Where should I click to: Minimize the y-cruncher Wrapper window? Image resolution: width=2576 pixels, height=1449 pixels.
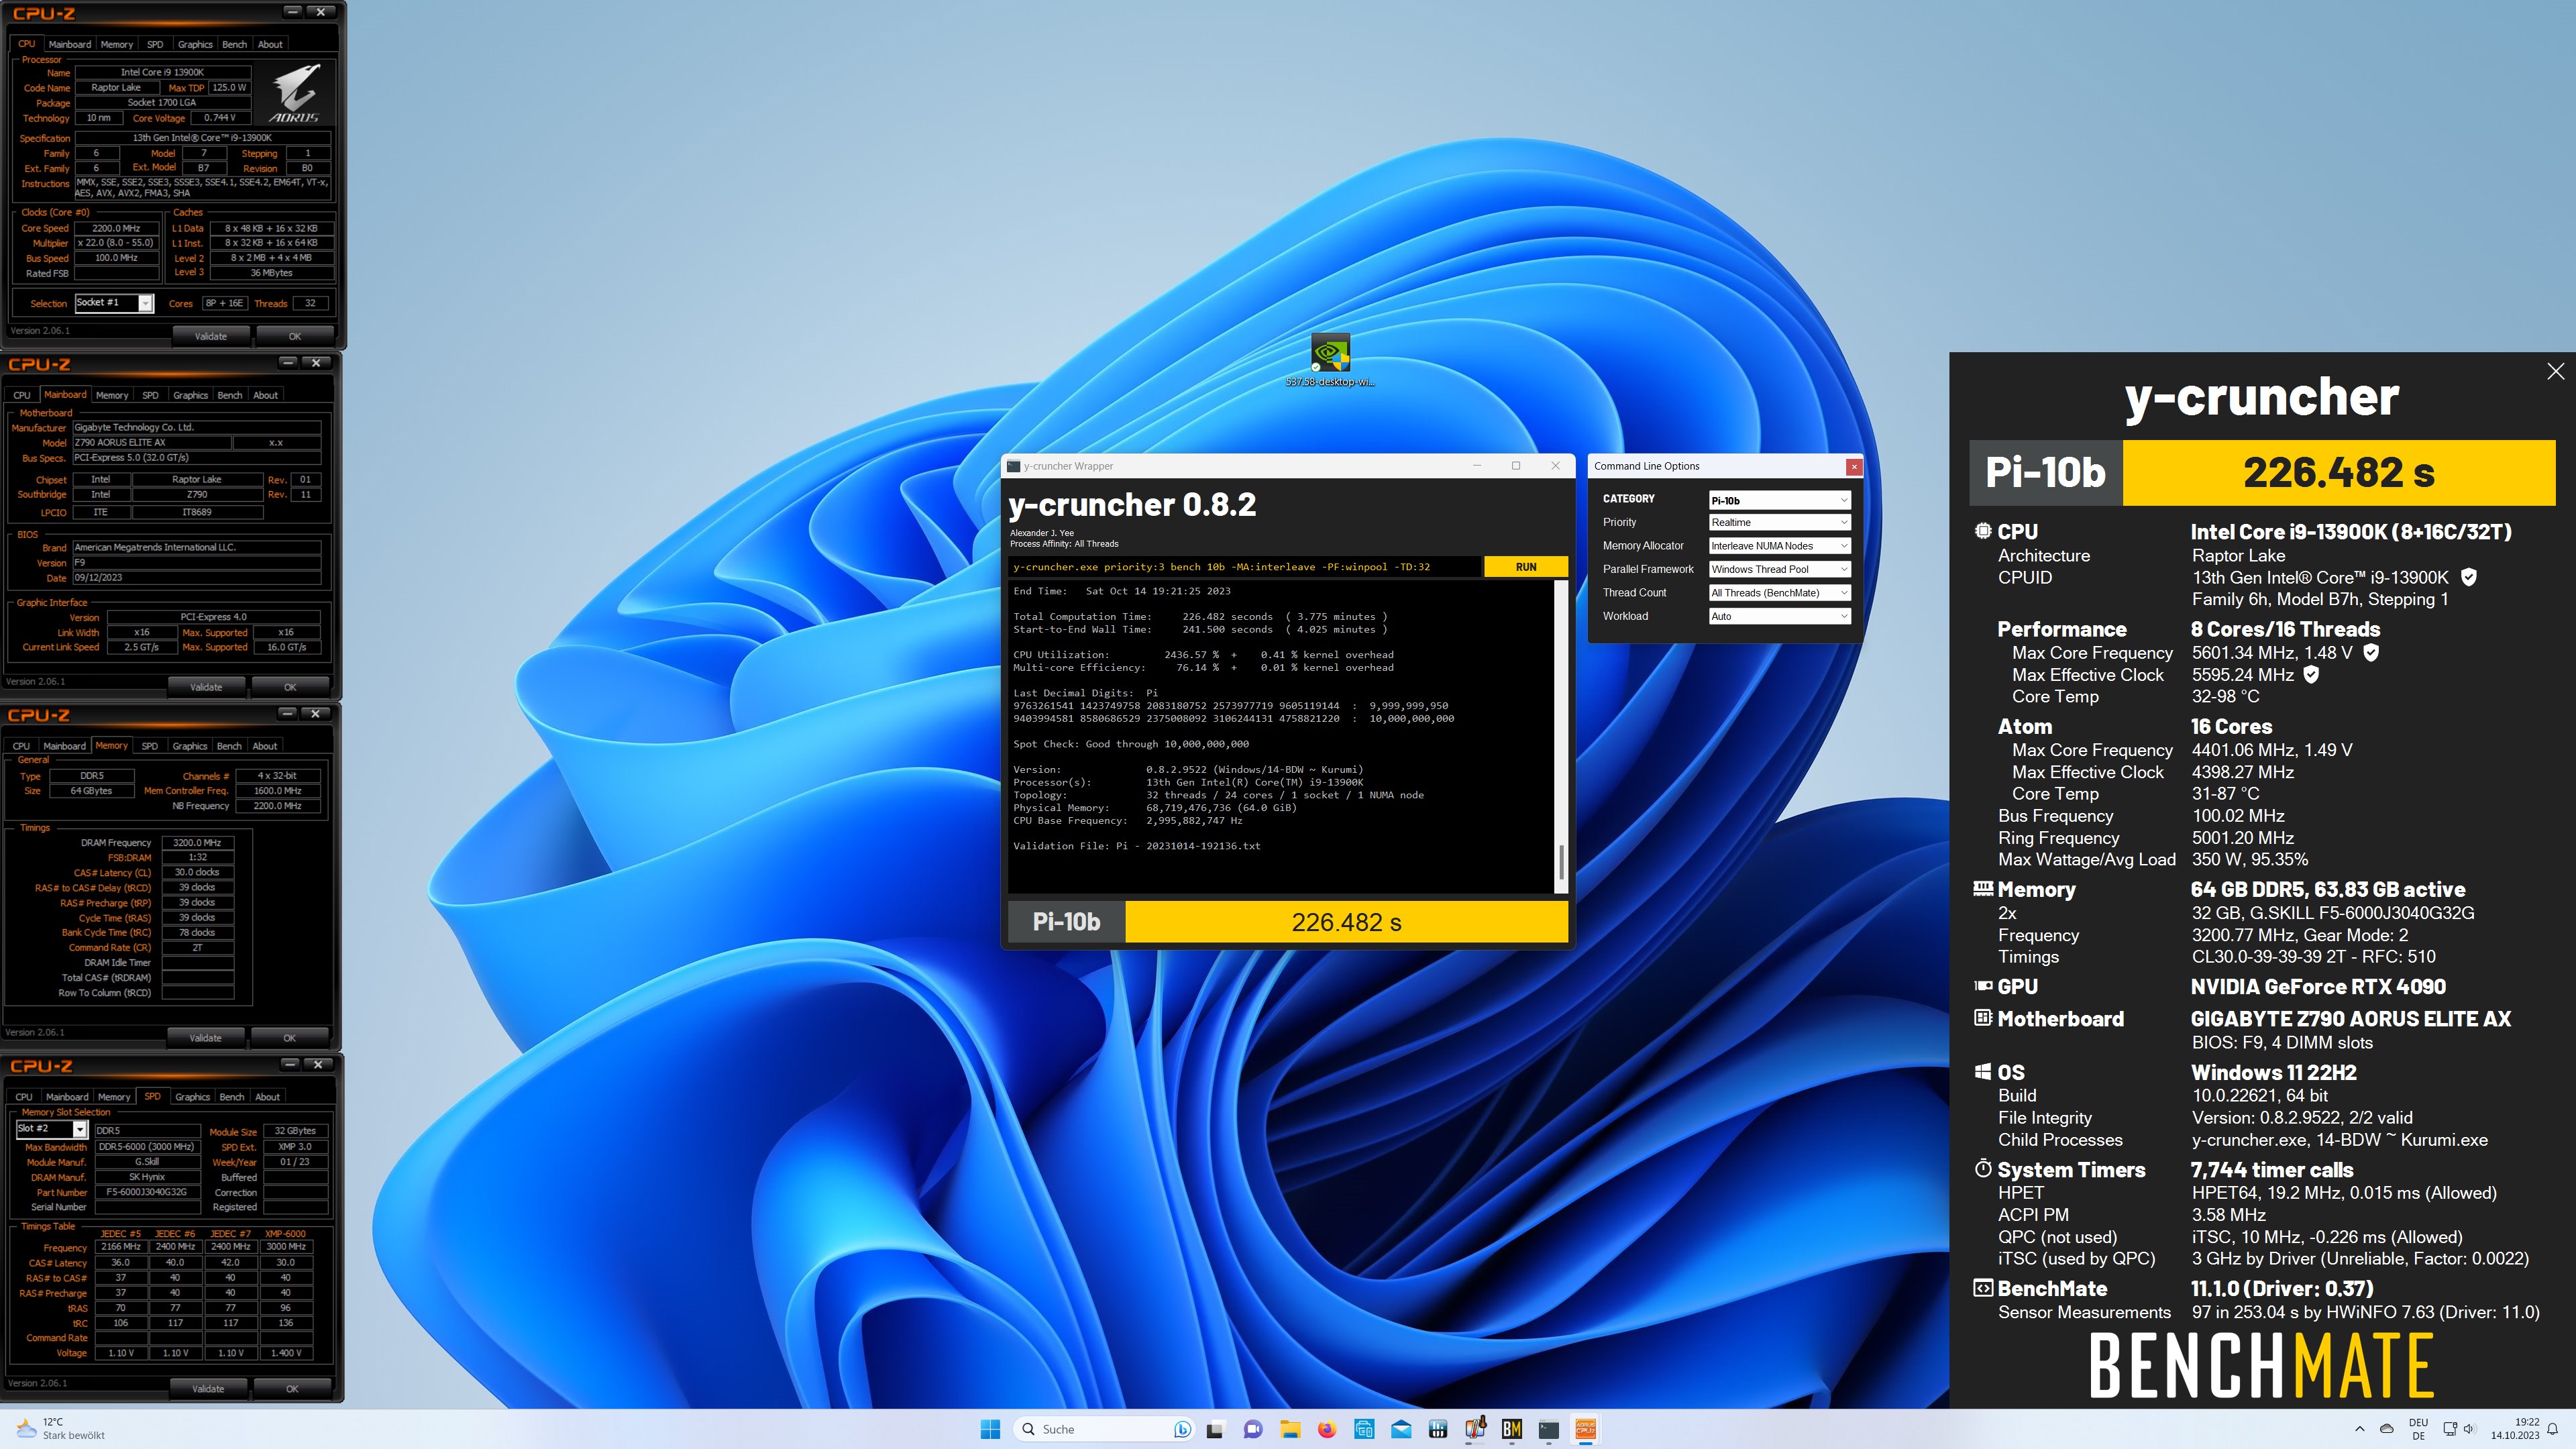[x=1476, y=466]
